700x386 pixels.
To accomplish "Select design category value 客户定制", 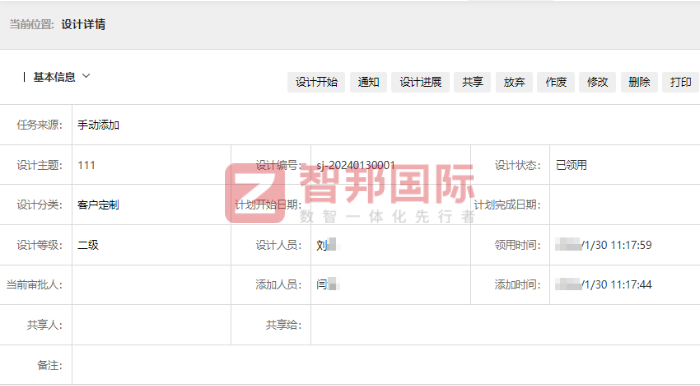I will coord(98,205).
